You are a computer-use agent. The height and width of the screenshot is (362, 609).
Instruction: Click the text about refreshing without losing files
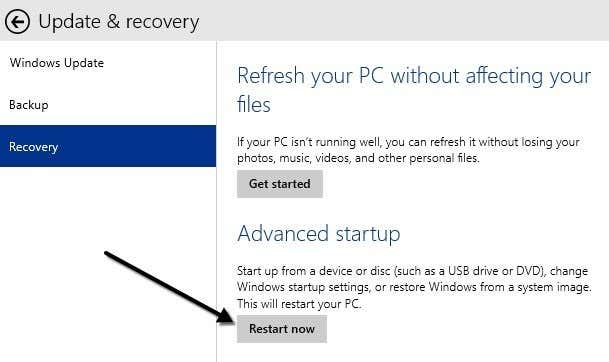click(x=408, y=150)
